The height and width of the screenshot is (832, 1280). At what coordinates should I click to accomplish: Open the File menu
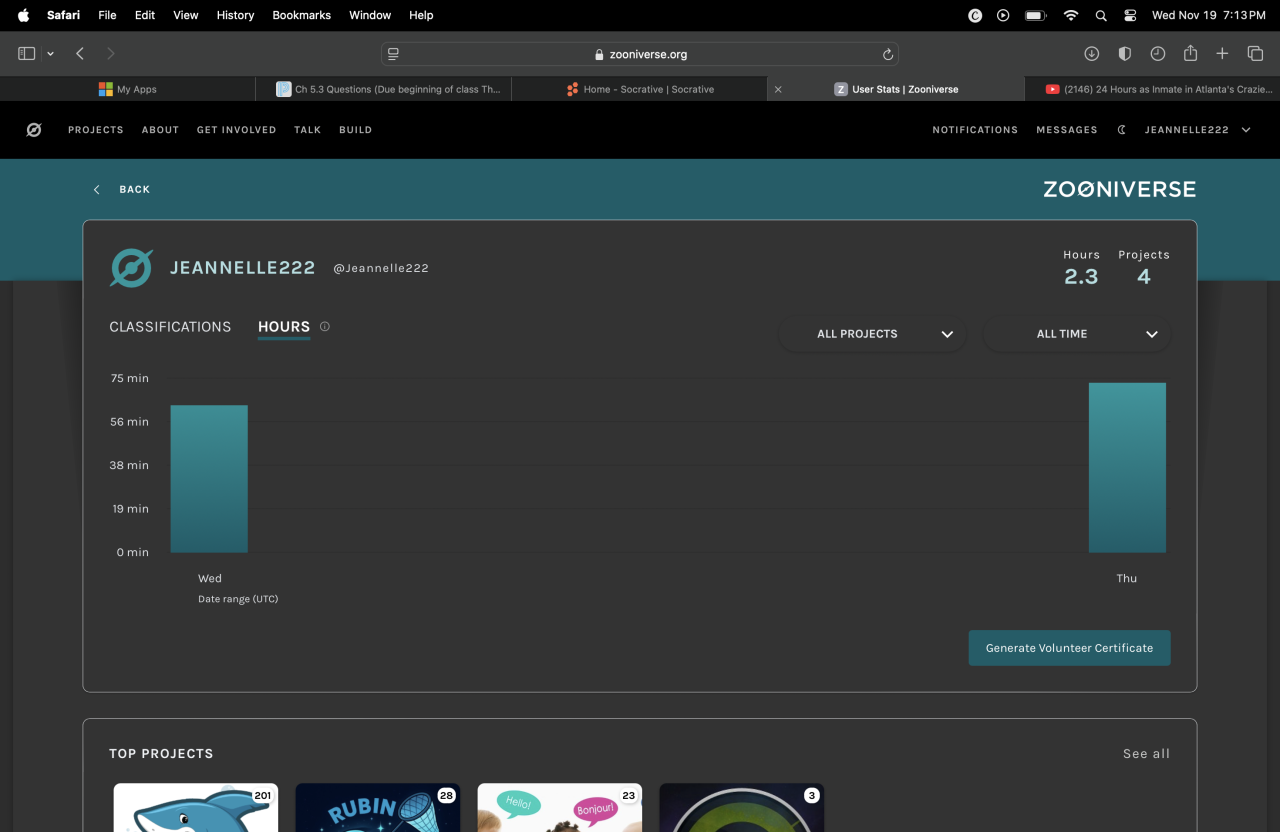tap(107, 15)
